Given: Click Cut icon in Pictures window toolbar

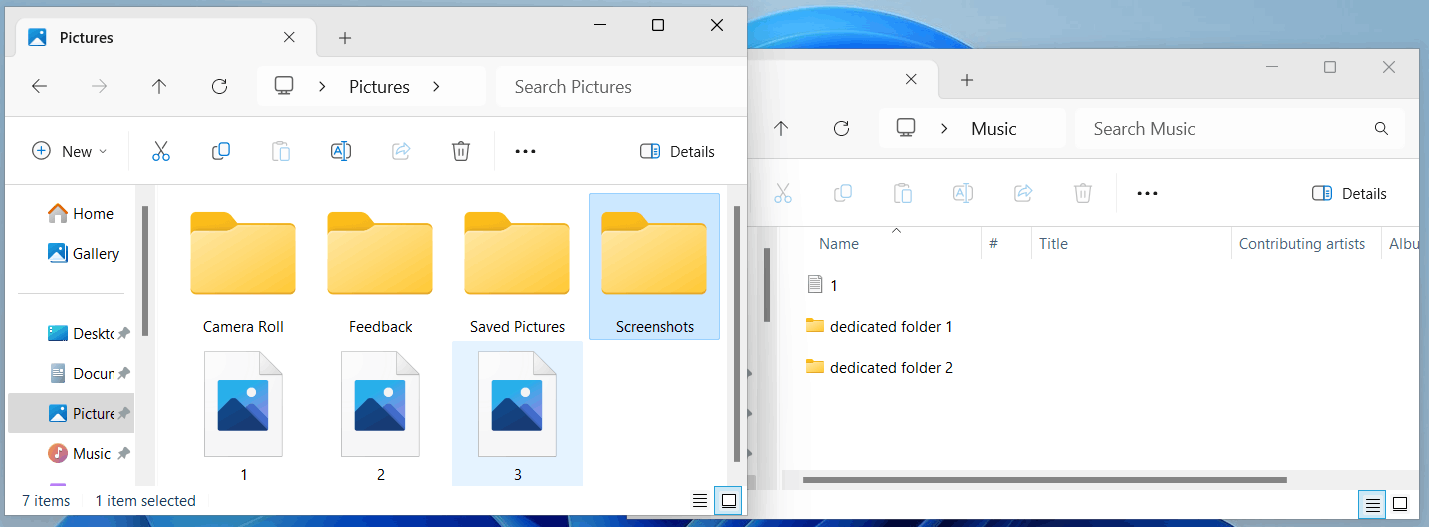Looking at the screenshot, I should point(161,152).
